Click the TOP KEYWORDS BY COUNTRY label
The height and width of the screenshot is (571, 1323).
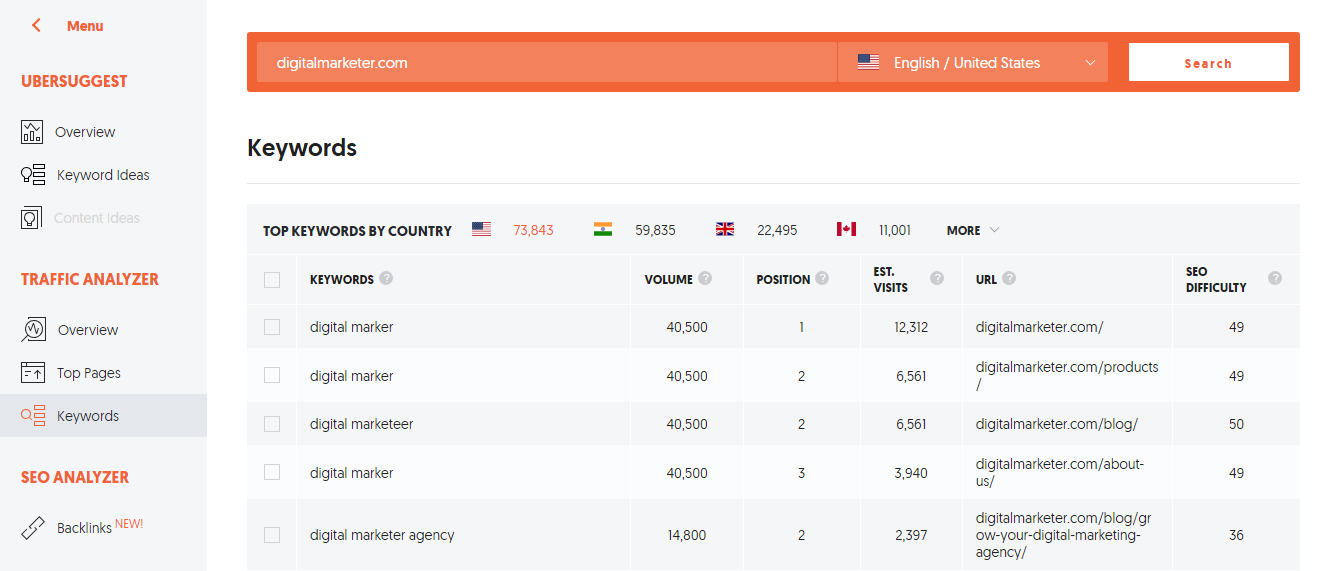tap(357, 230)
